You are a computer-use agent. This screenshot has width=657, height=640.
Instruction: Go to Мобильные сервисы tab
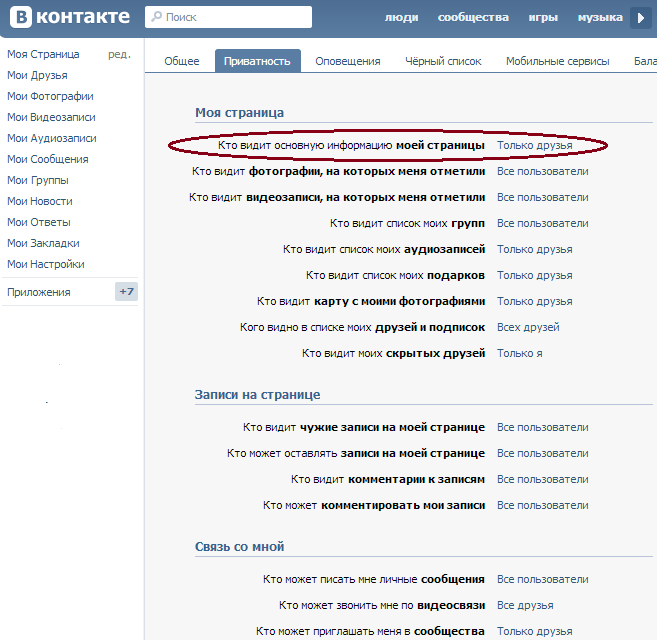(x=557, y=61)
